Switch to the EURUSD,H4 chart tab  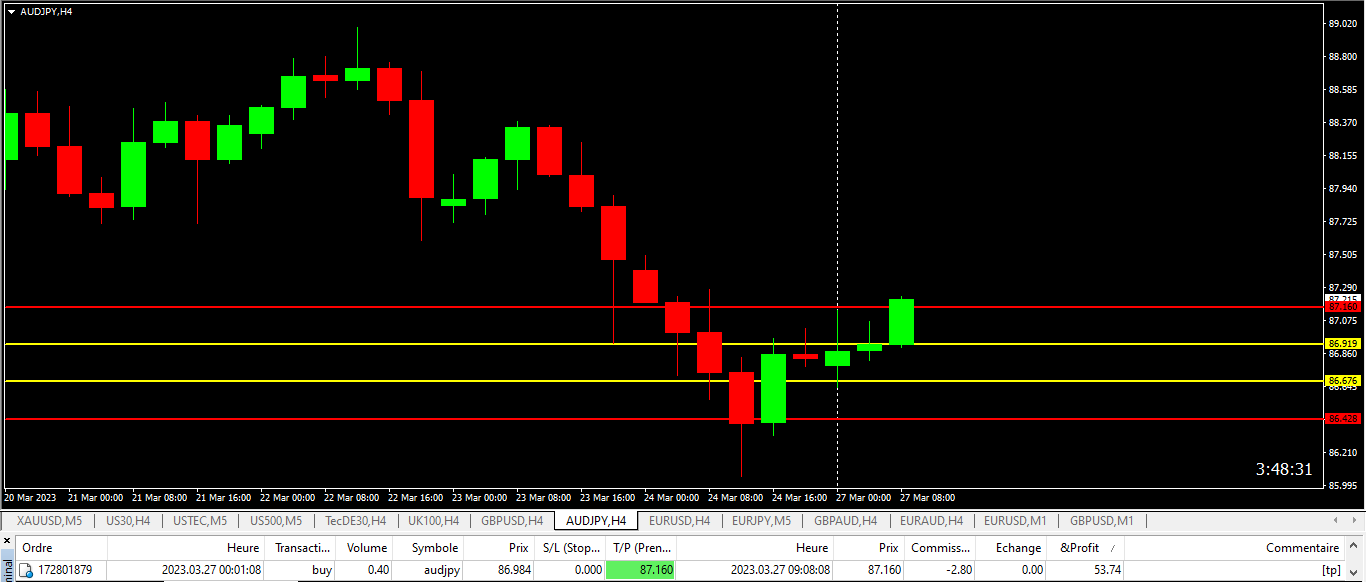[679, 521]
